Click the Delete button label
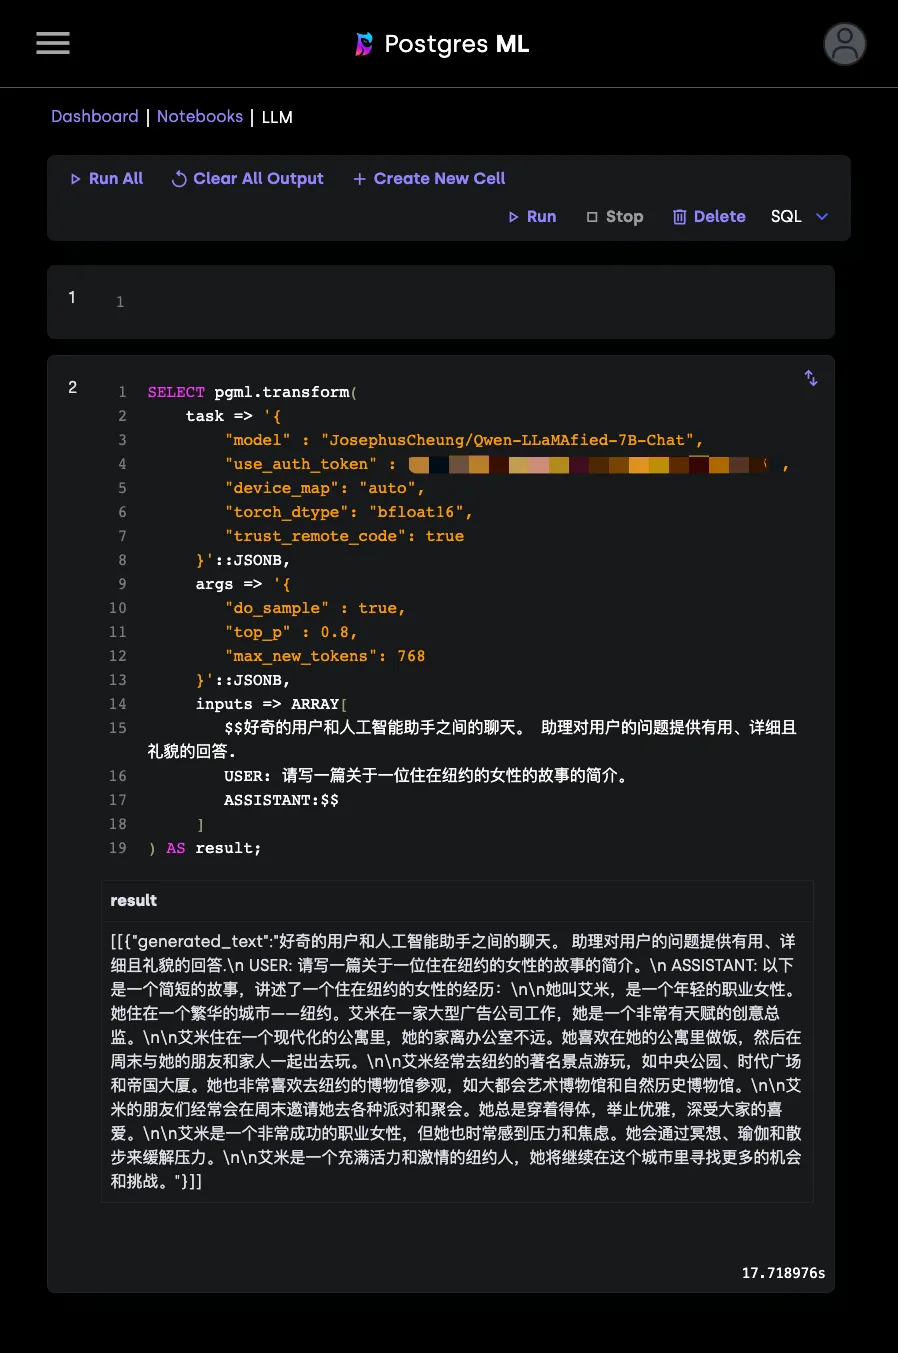Screen dimensions: 898x1353 pyautogui.click(x=719, y=217)
